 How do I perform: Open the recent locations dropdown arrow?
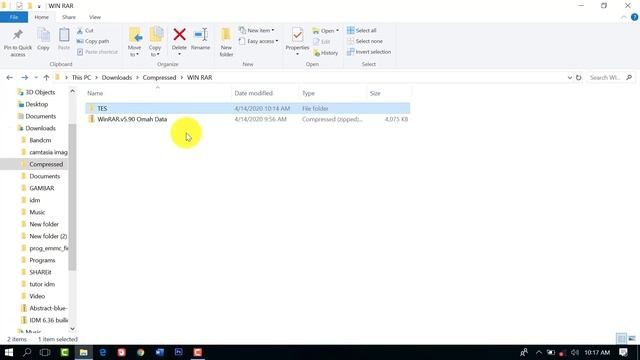pos(36,78)
